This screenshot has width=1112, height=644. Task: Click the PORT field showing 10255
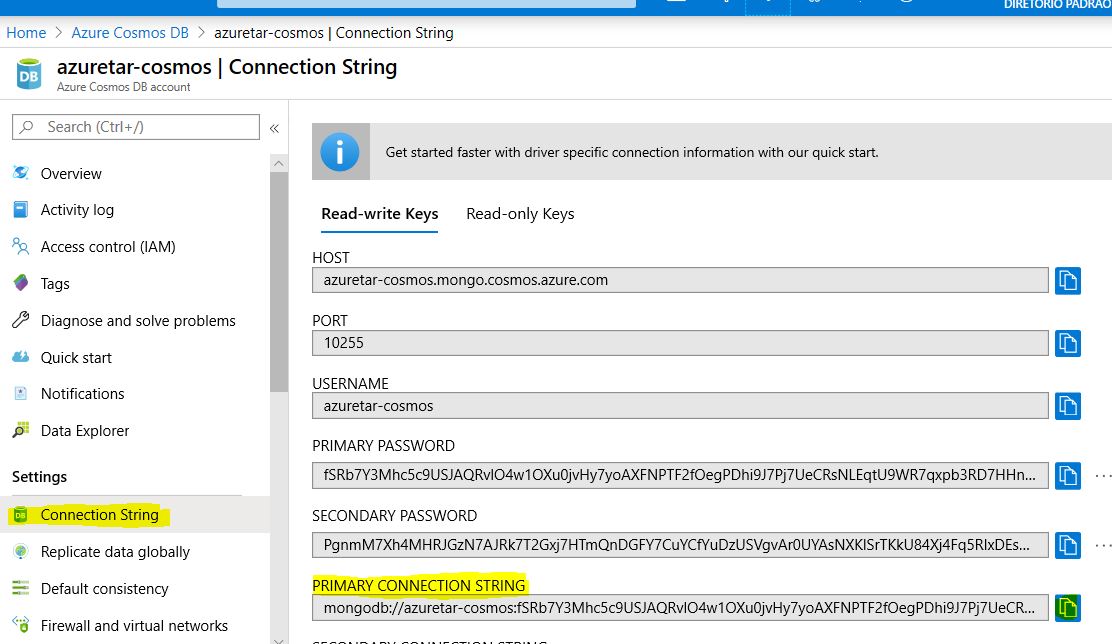(x=680, y=343)
